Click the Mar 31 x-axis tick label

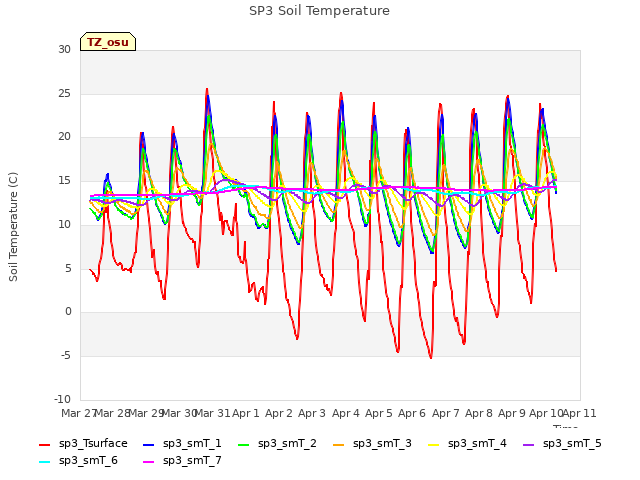click(212, 413)
